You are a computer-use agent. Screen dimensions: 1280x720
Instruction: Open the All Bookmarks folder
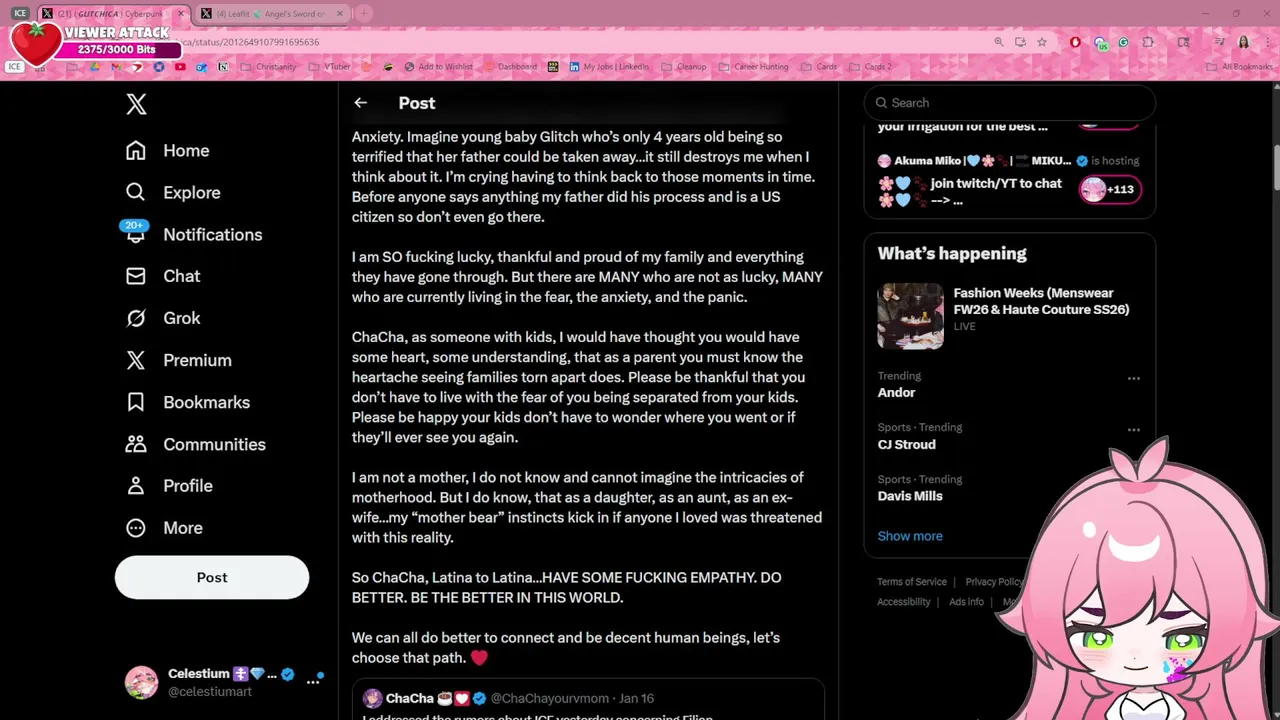[x=1240, y=67]
